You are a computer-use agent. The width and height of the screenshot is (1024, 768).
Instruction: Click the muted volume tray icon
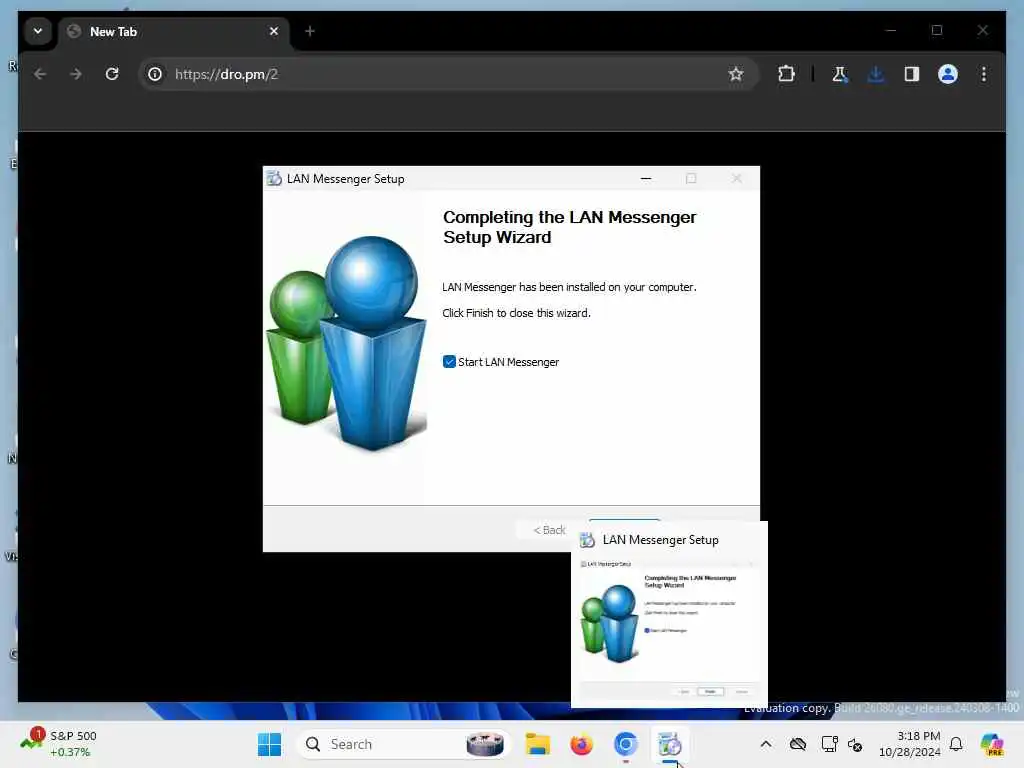[855, 744]
